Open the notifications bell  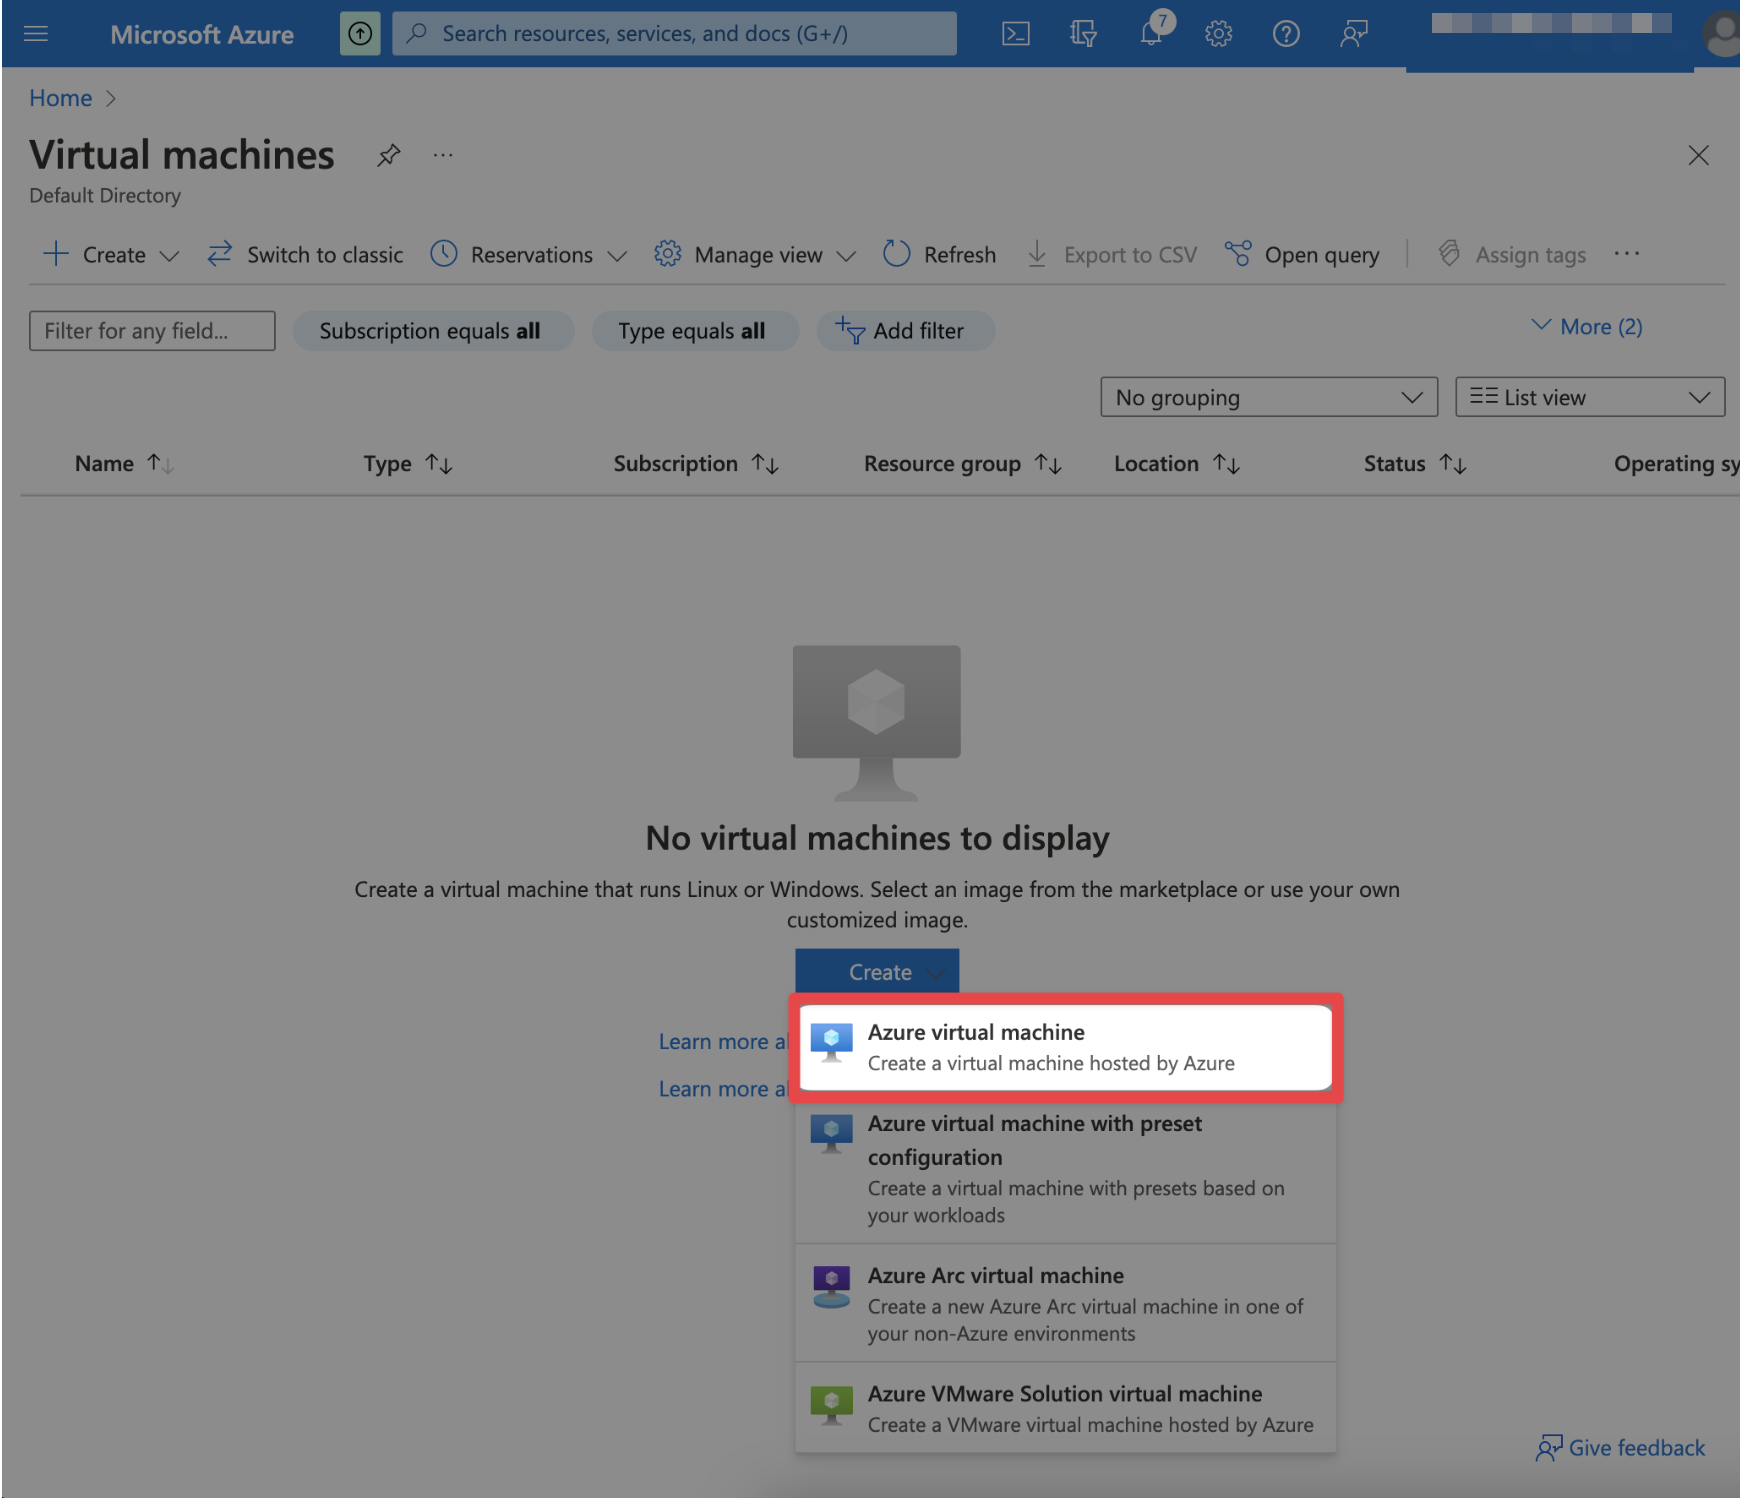point(1152,32)
